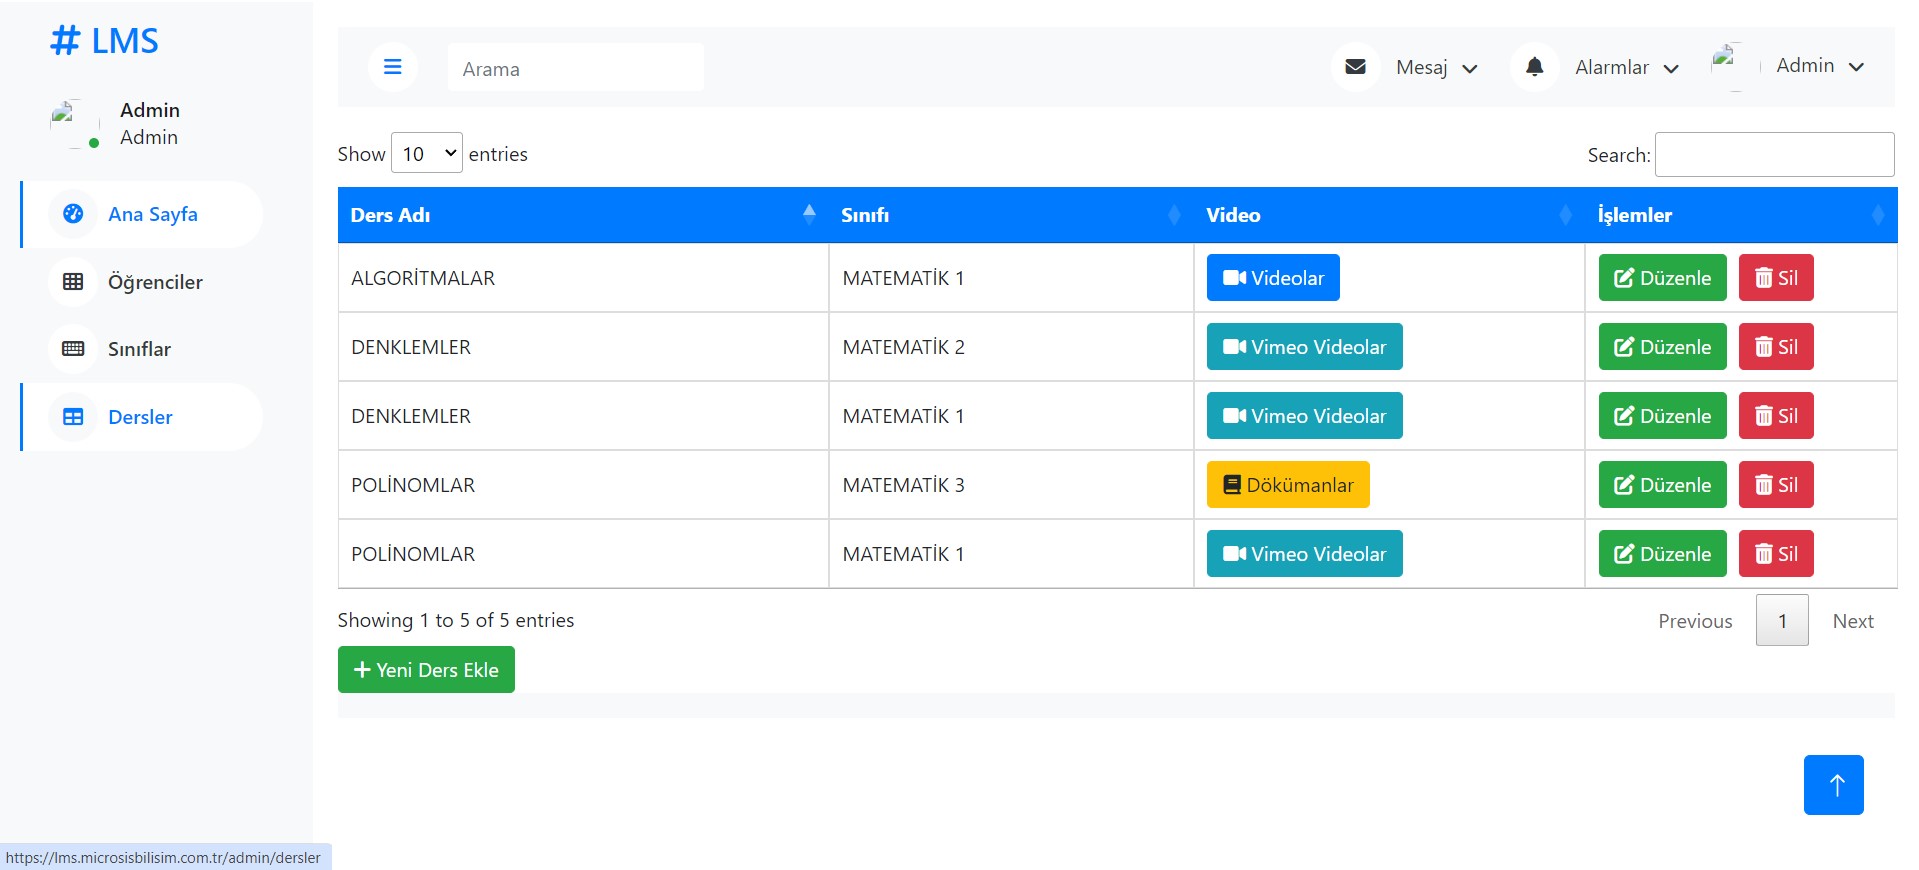The height and width of the screenshot is (870, 1919).
Task: Go to Öğrenciler in sidebar
Action: click(155, 282)
